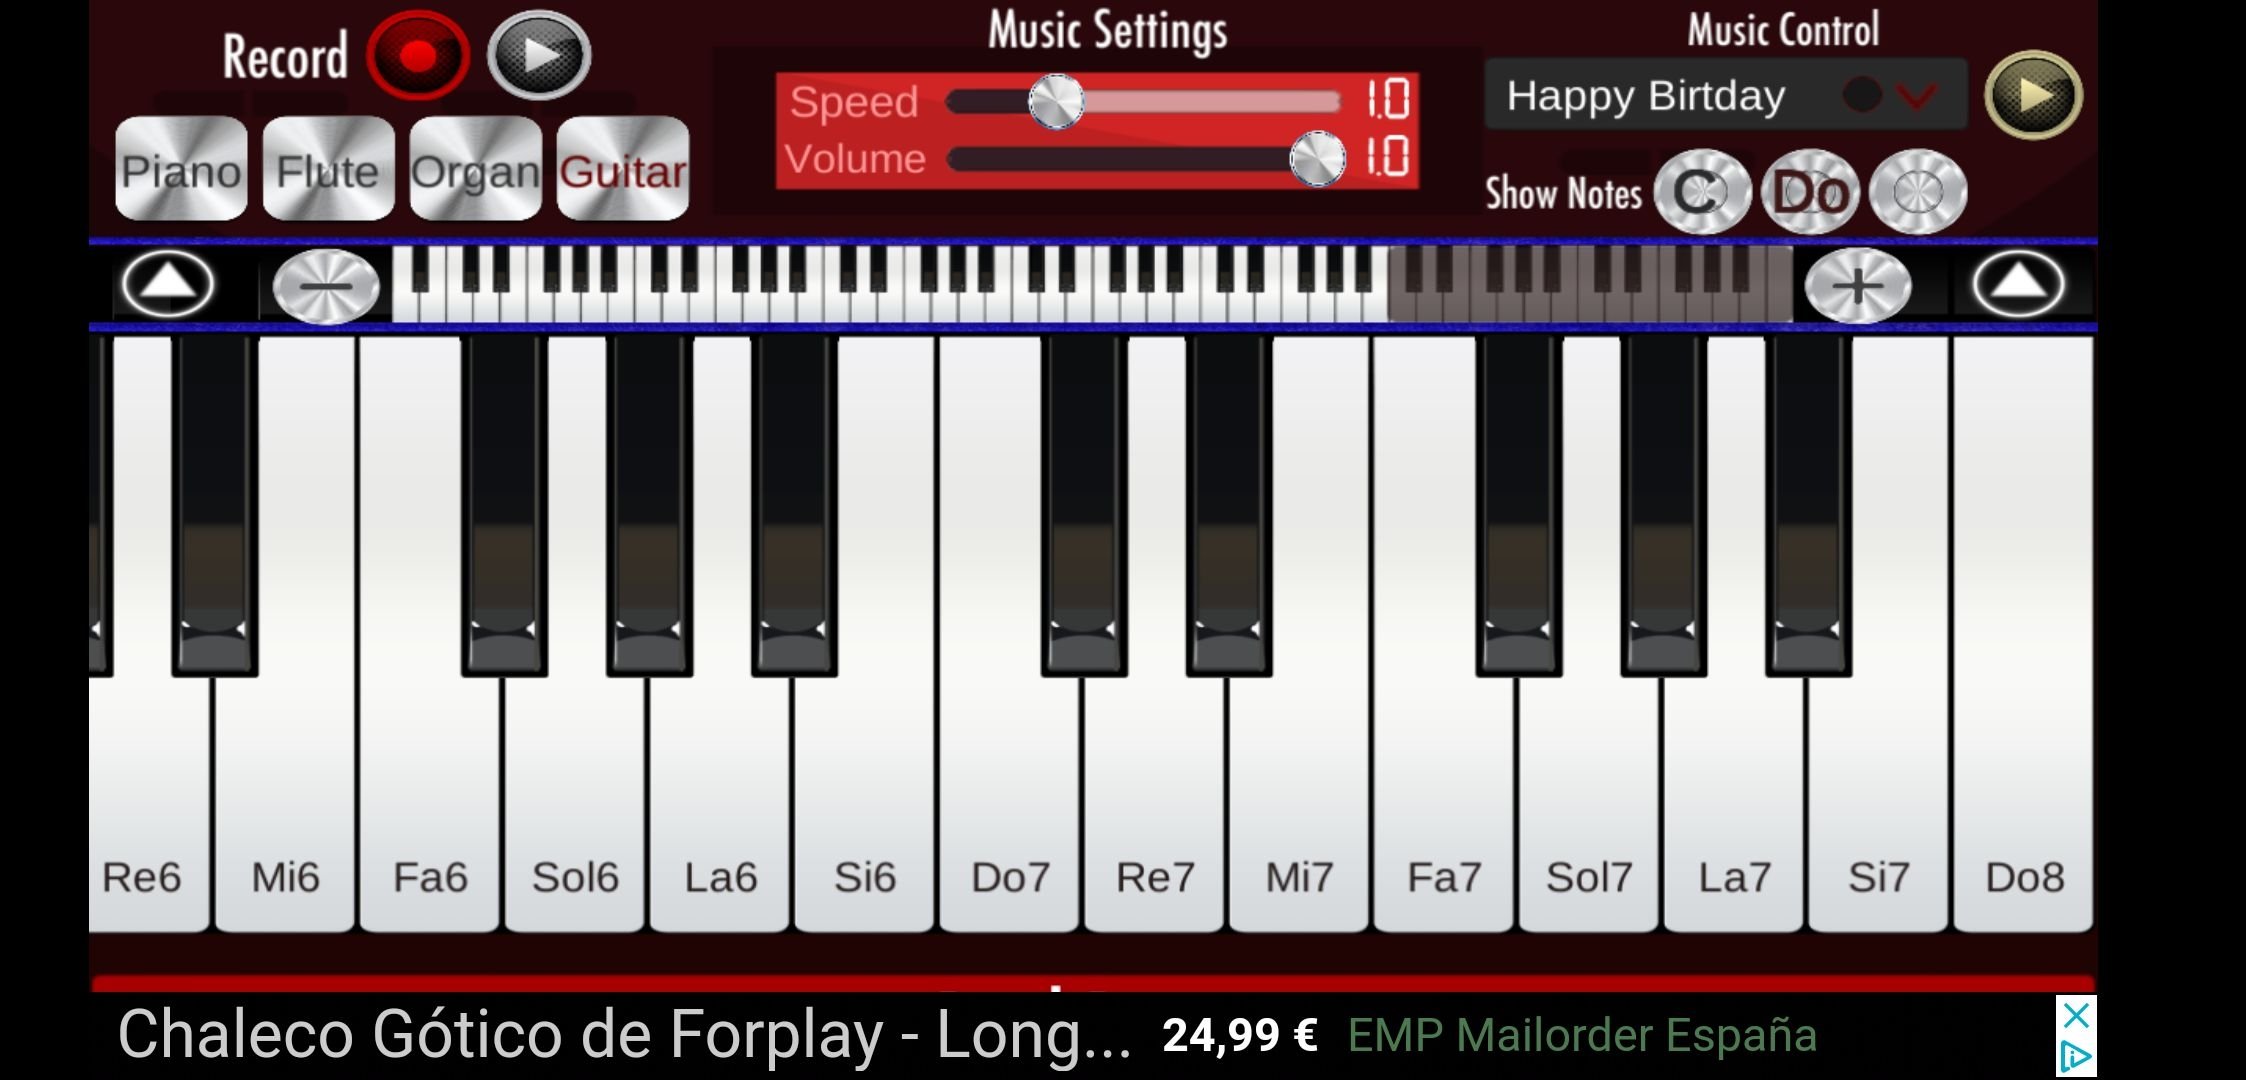Select the Piano instrument
The height and width of the screenshot is (1080, 2246).
point(180,170)
